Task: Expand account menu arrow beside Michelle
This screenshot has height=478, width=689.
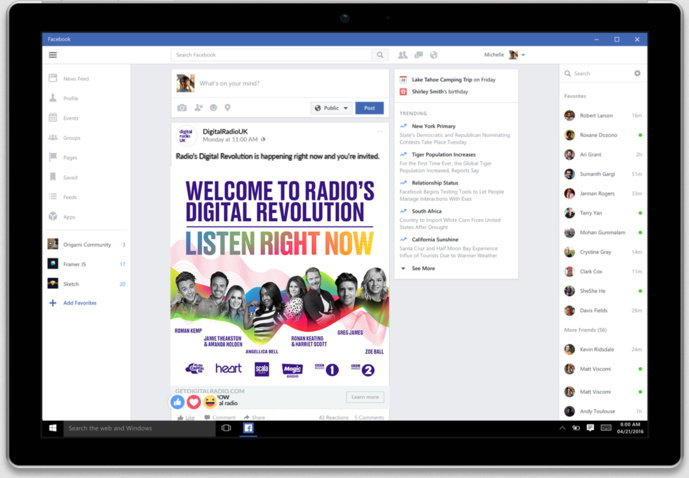Action: point(523,55)
